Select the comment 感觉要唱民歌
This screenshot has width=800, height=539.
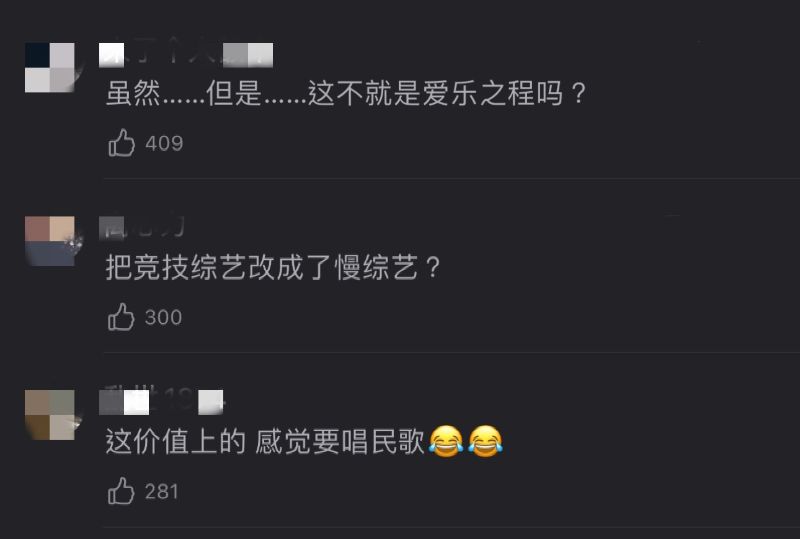(x=339, y=442)
